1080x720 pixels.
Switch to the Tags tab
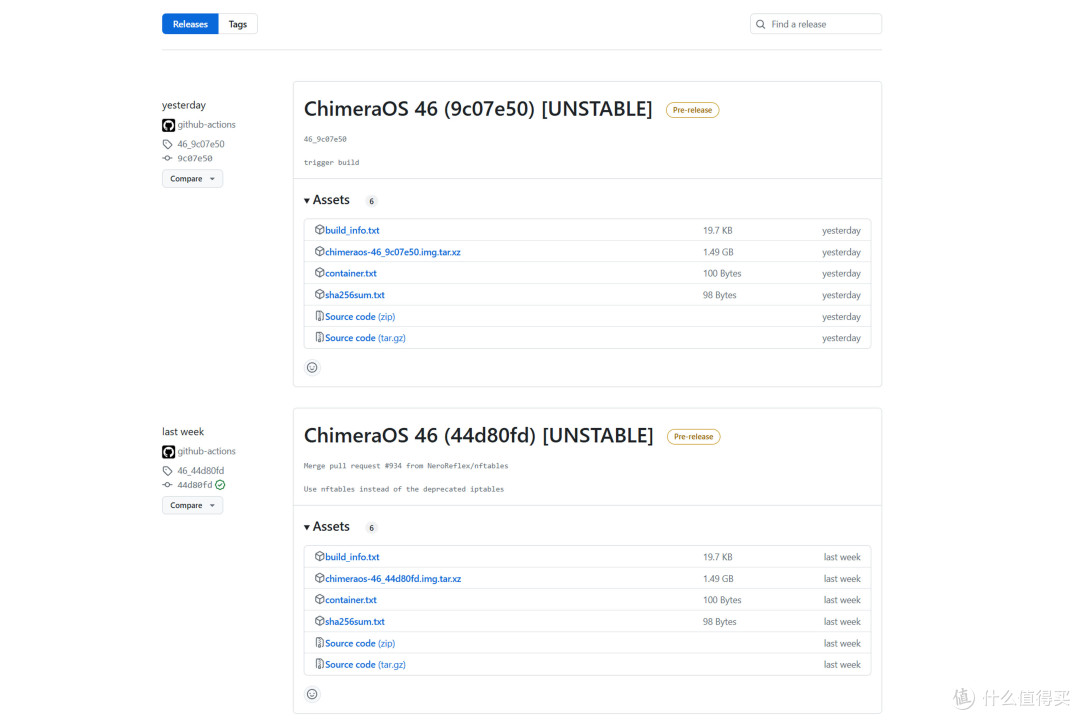[237, 23]
